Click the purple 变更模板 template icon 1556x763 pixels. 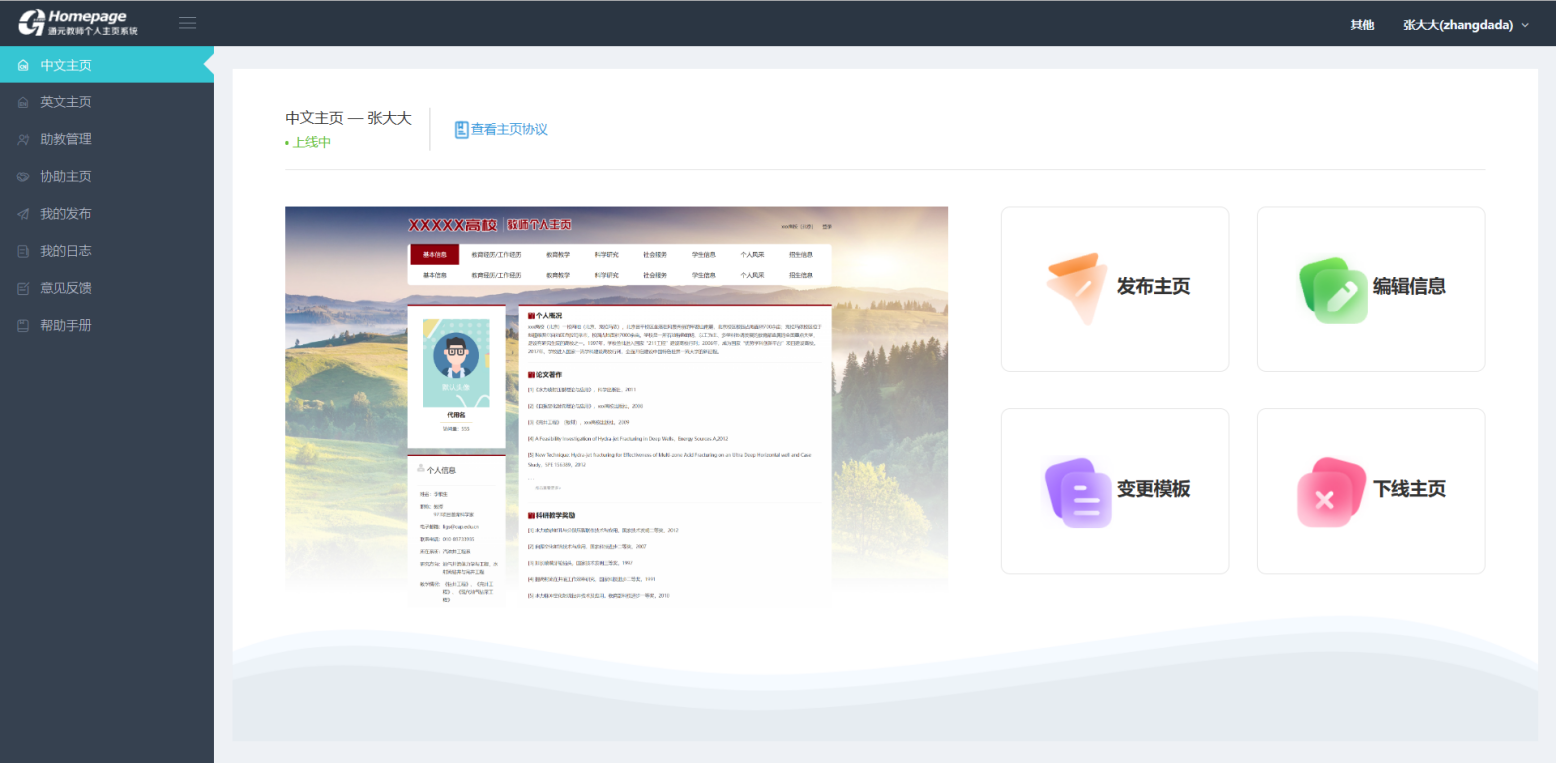1078,491
